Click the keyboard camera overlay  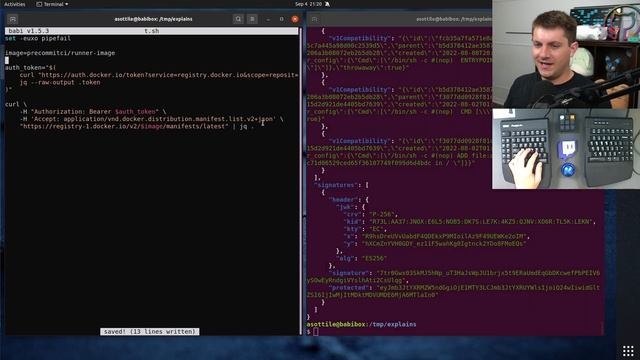(x=566, y=149)
